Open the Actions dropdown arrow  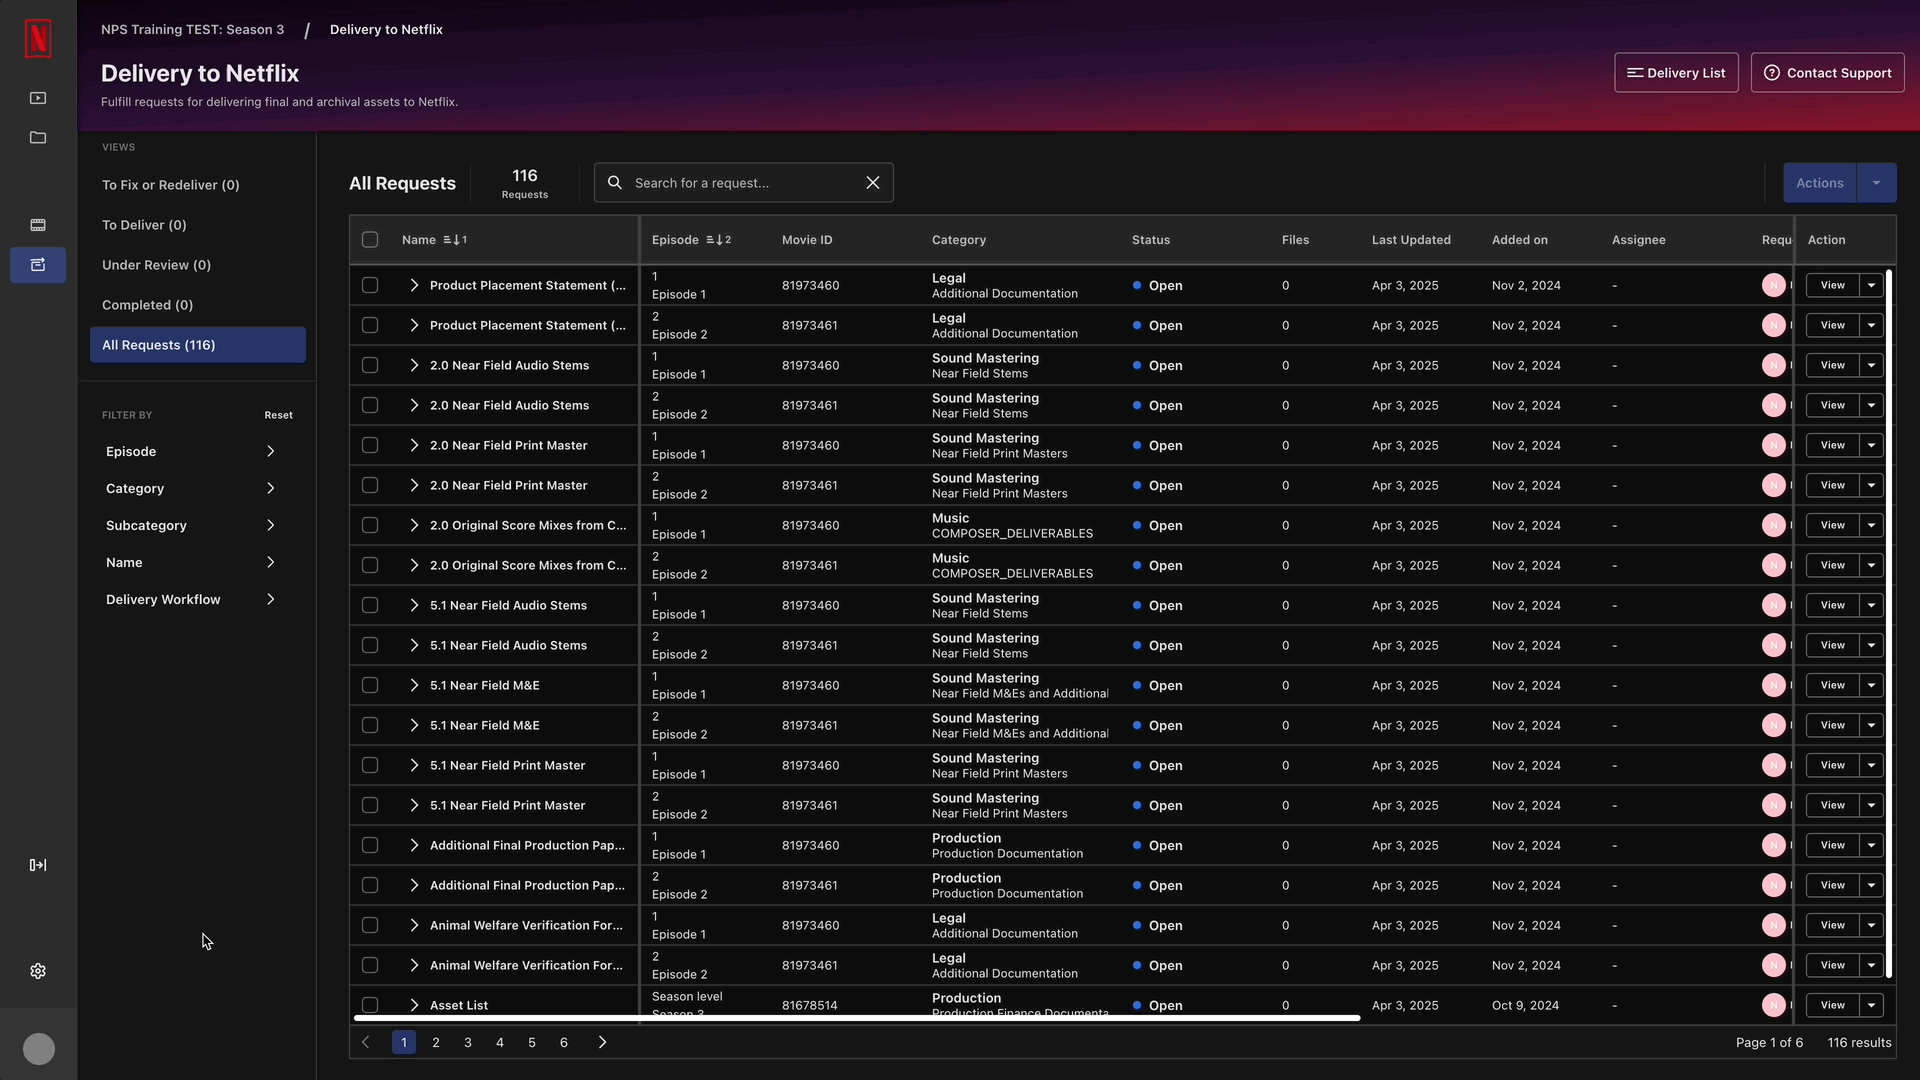click(x=1876, y=183)
